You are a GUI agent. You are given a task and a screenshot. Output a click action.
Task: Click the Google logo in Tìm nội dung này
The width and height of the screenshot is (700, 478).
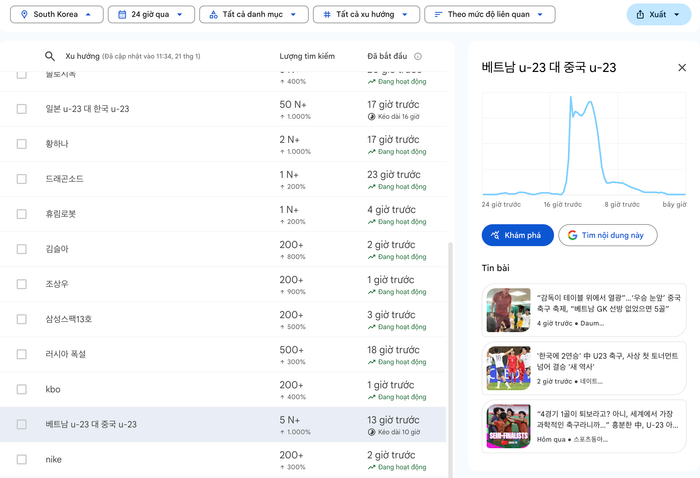tap(573, 235)
